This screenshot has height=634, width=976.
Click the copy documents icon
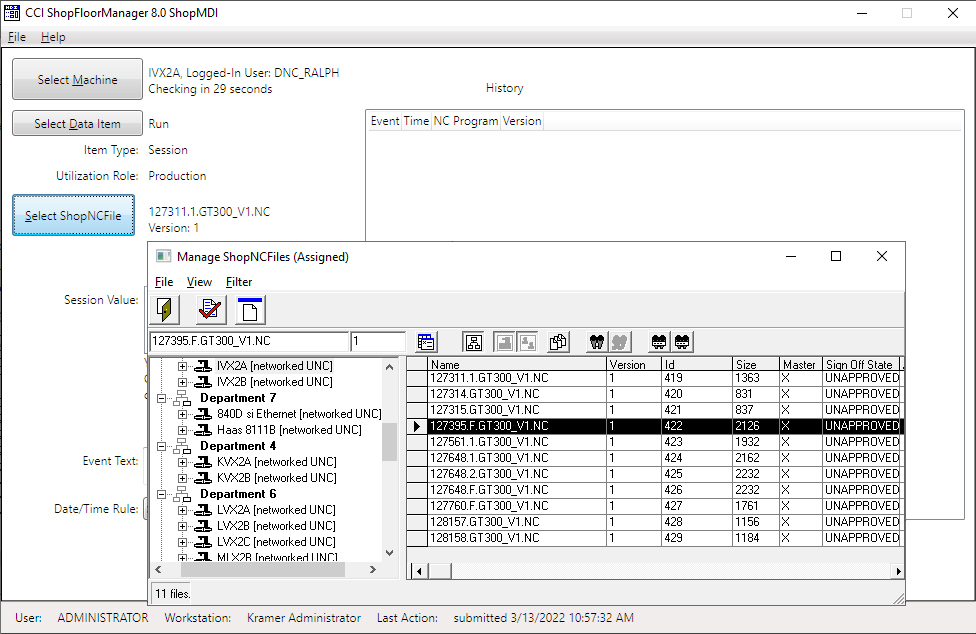click(x=559, y=342)
